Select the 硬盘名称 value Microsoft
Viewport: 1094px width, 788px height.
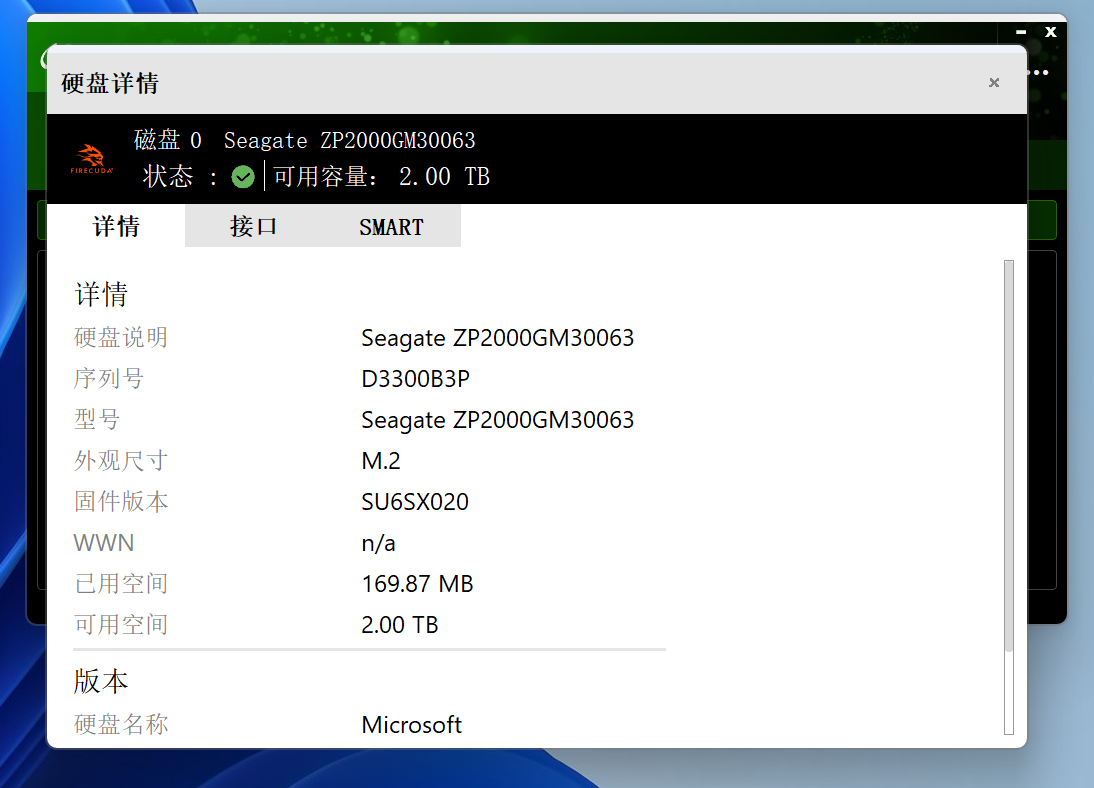tap(412, 724)
